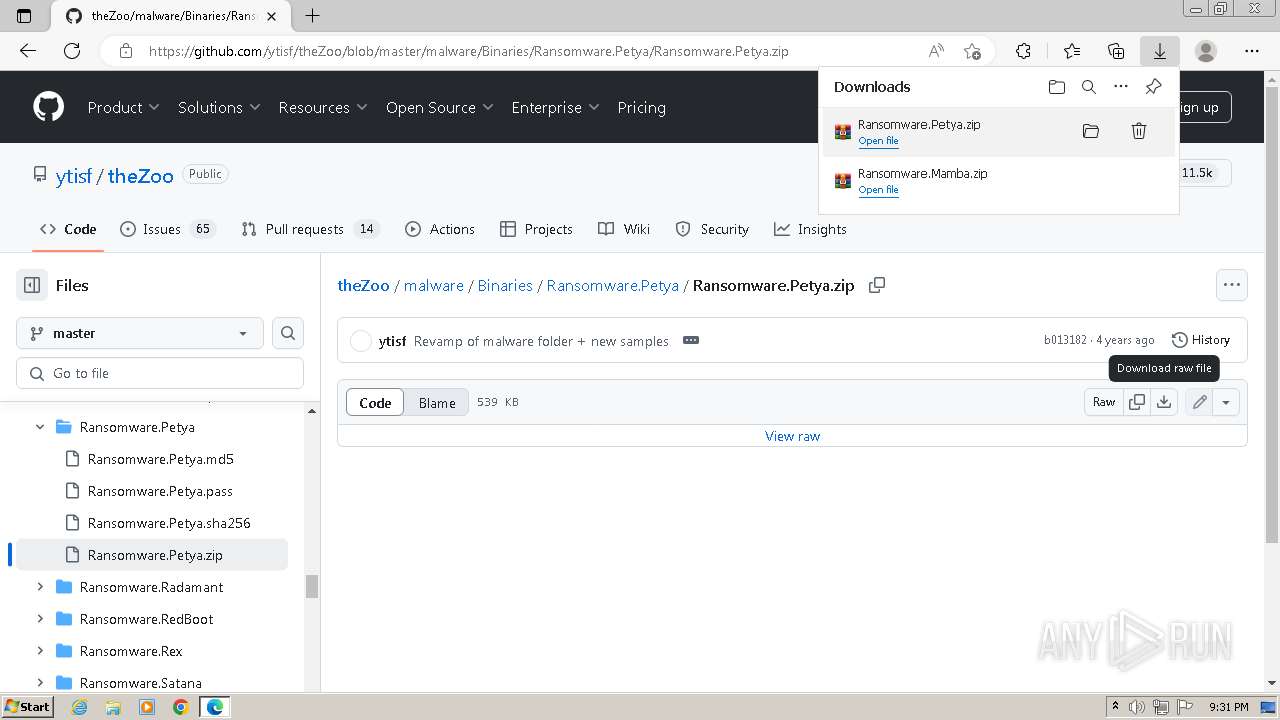Show Ransomware.Petya.zip in folder
1280x720 pixels.
pos(1091,131)
